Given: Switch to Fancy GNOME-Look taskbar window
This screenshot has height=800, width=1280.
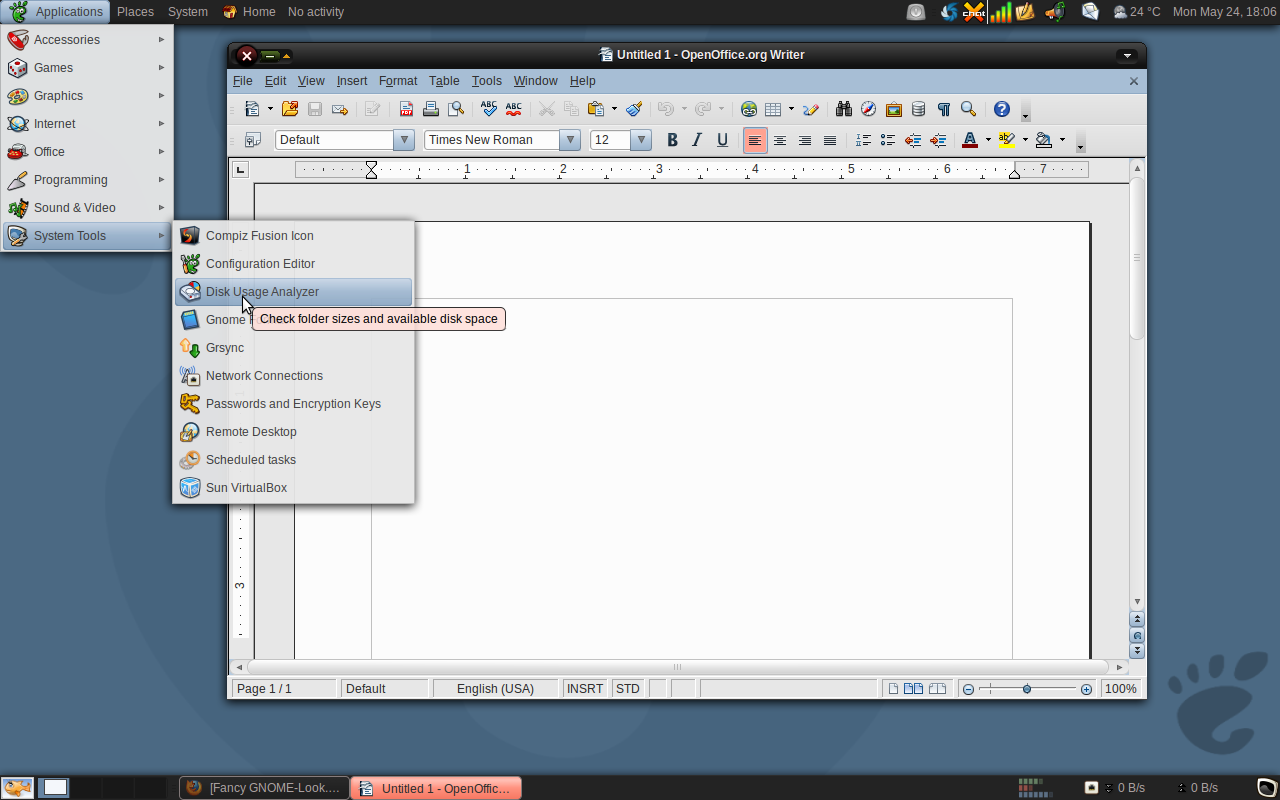Looking at the screenshot, I should click(x=265, y=788).
